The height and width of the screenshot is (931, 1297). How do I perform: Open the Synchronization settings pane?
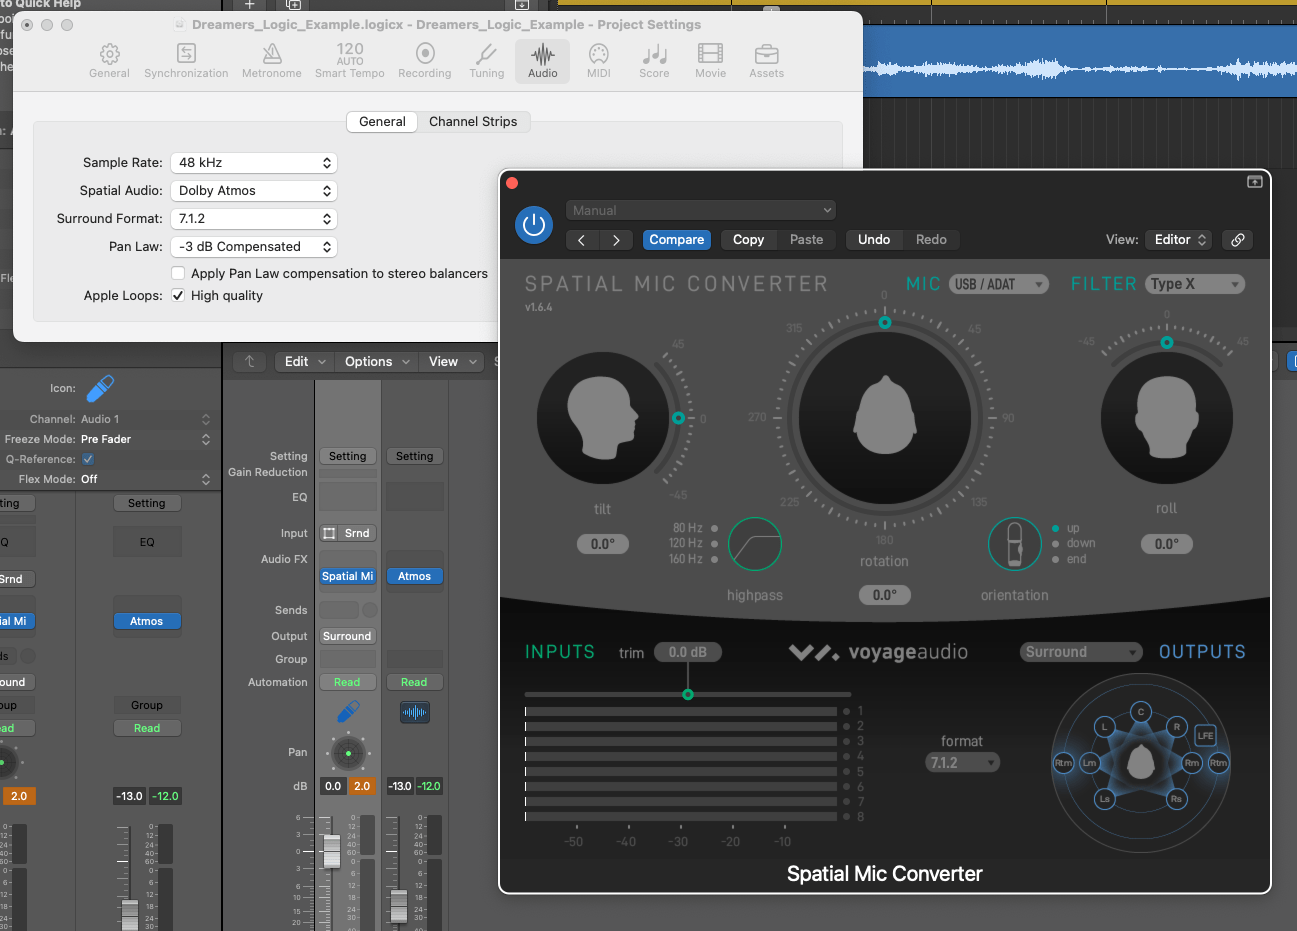(186, 60)
